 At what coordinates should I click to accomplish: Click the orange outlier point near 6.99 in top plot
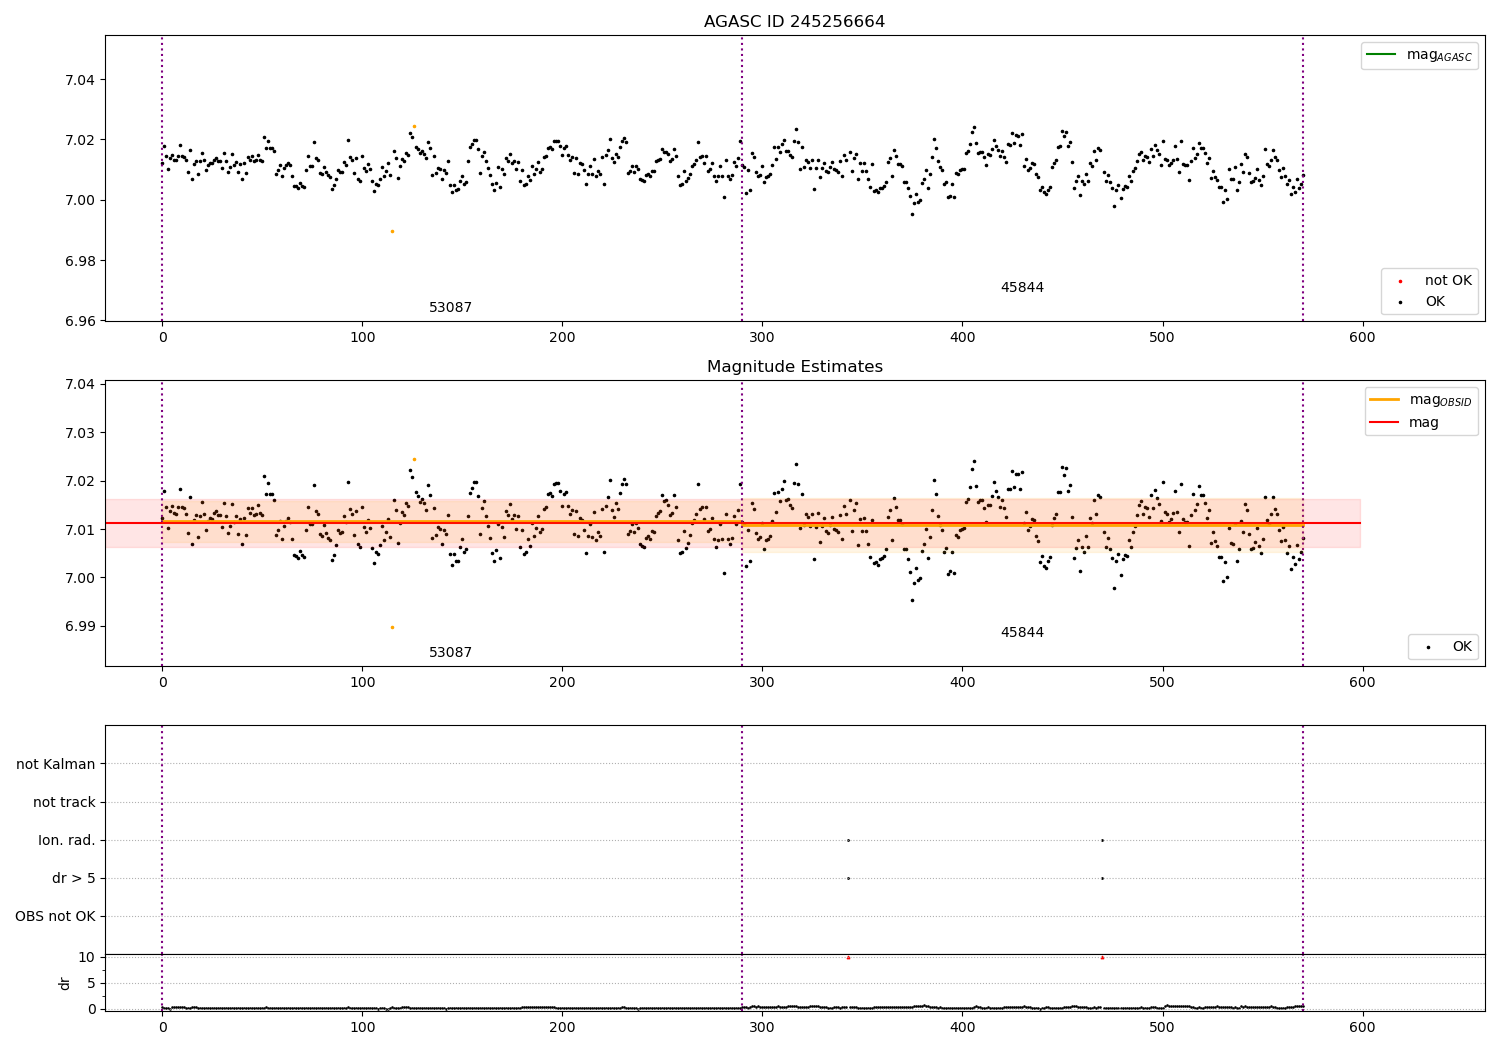pos(392,231)
